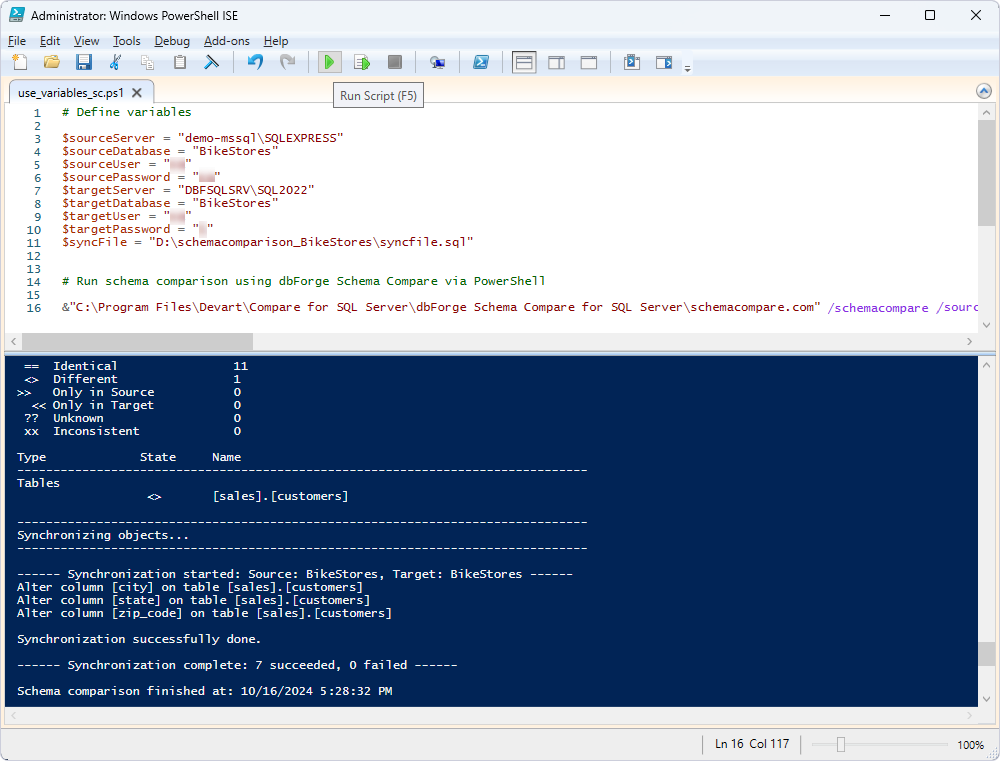
Task: Click the script pane horizontal scrollbar thumb
Action: click(x=137, y=341)
